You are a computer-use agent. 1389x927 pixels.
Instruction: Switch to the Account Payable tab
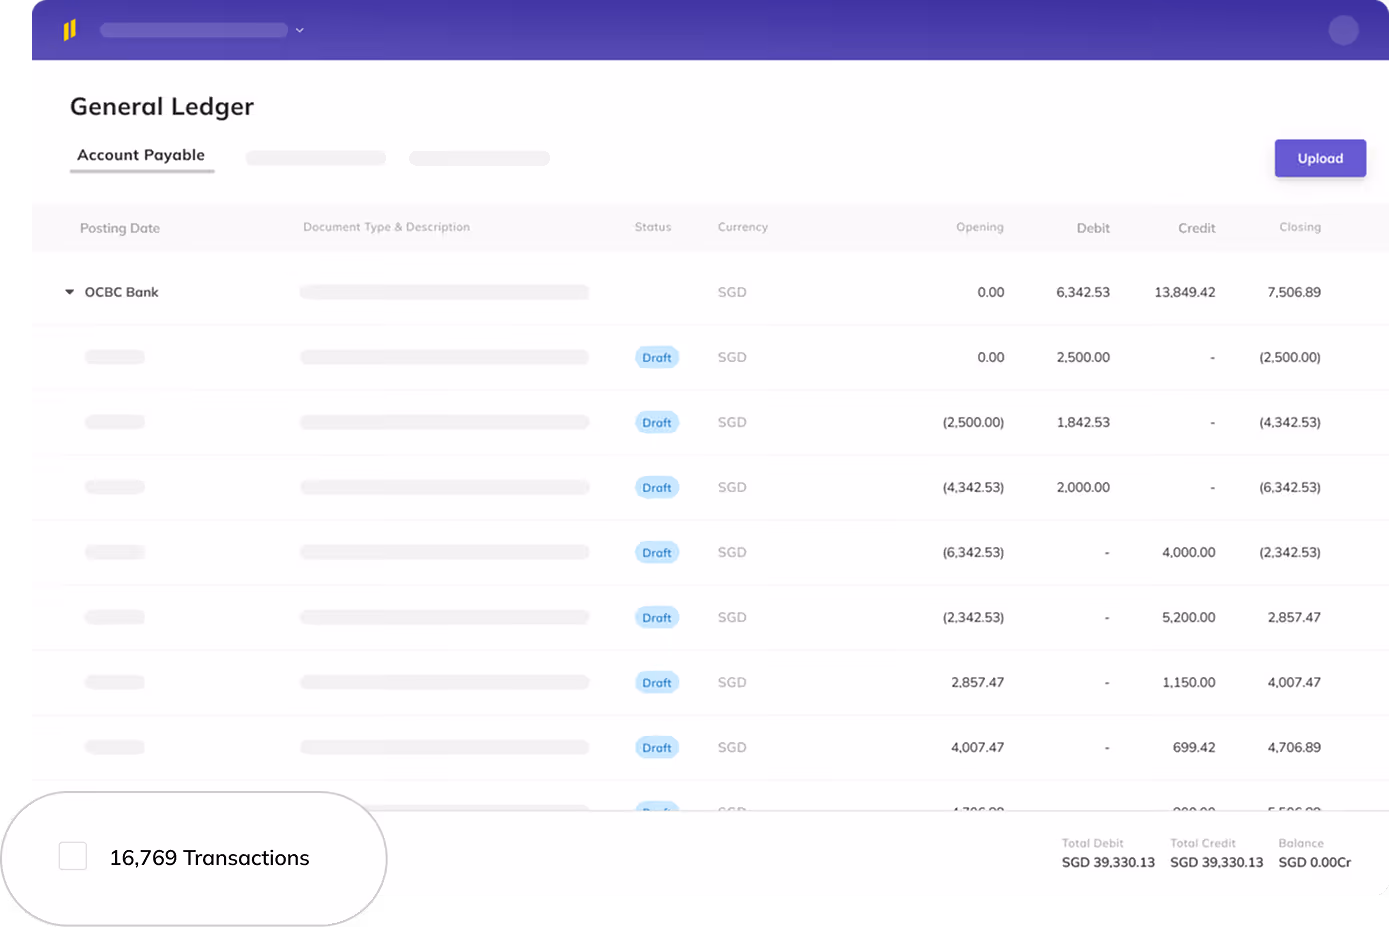(x=141, y=155)
